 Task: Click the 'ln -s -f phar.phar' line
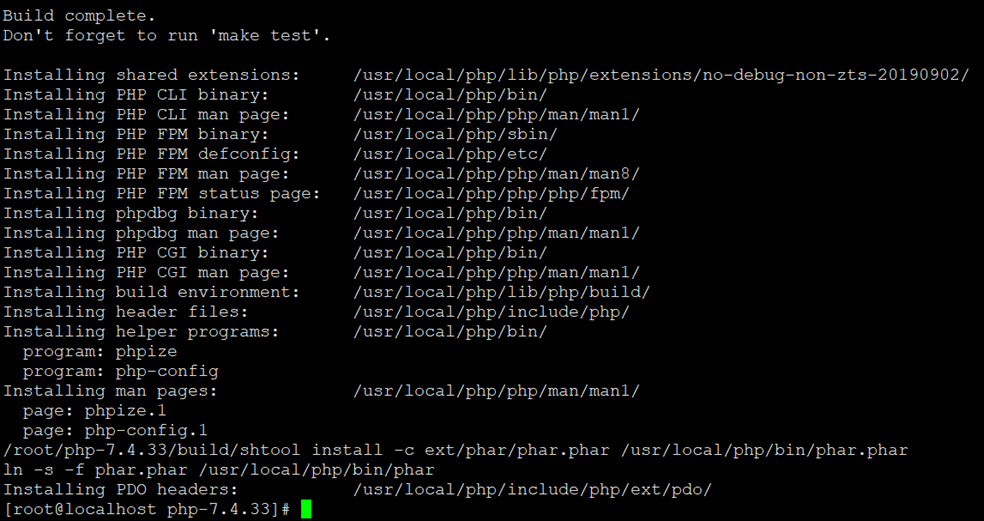[218, 470]
